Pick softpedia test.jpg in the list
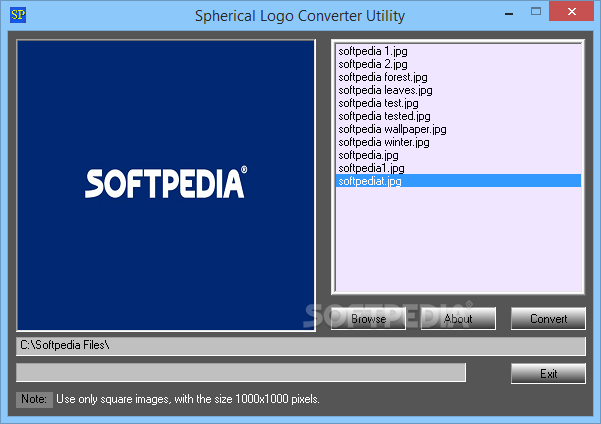 click(458, 103)
